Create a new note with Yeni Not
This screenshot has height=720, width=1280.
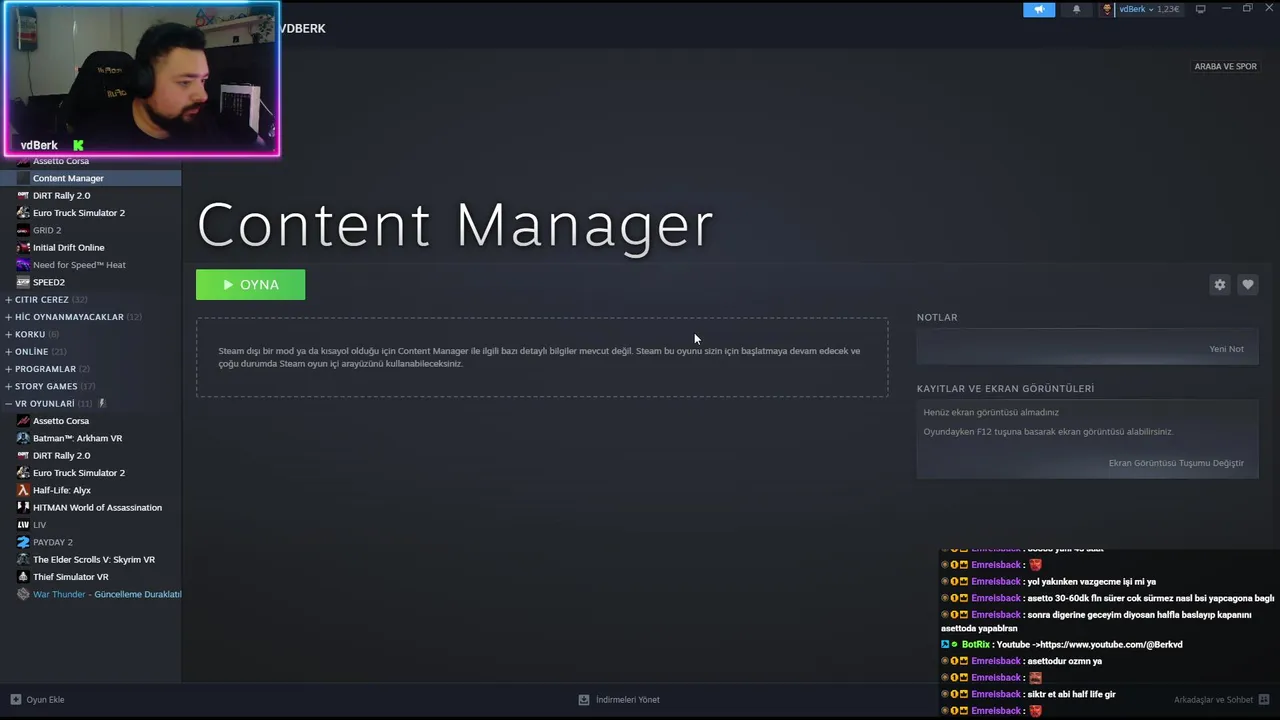(1226, 349)
